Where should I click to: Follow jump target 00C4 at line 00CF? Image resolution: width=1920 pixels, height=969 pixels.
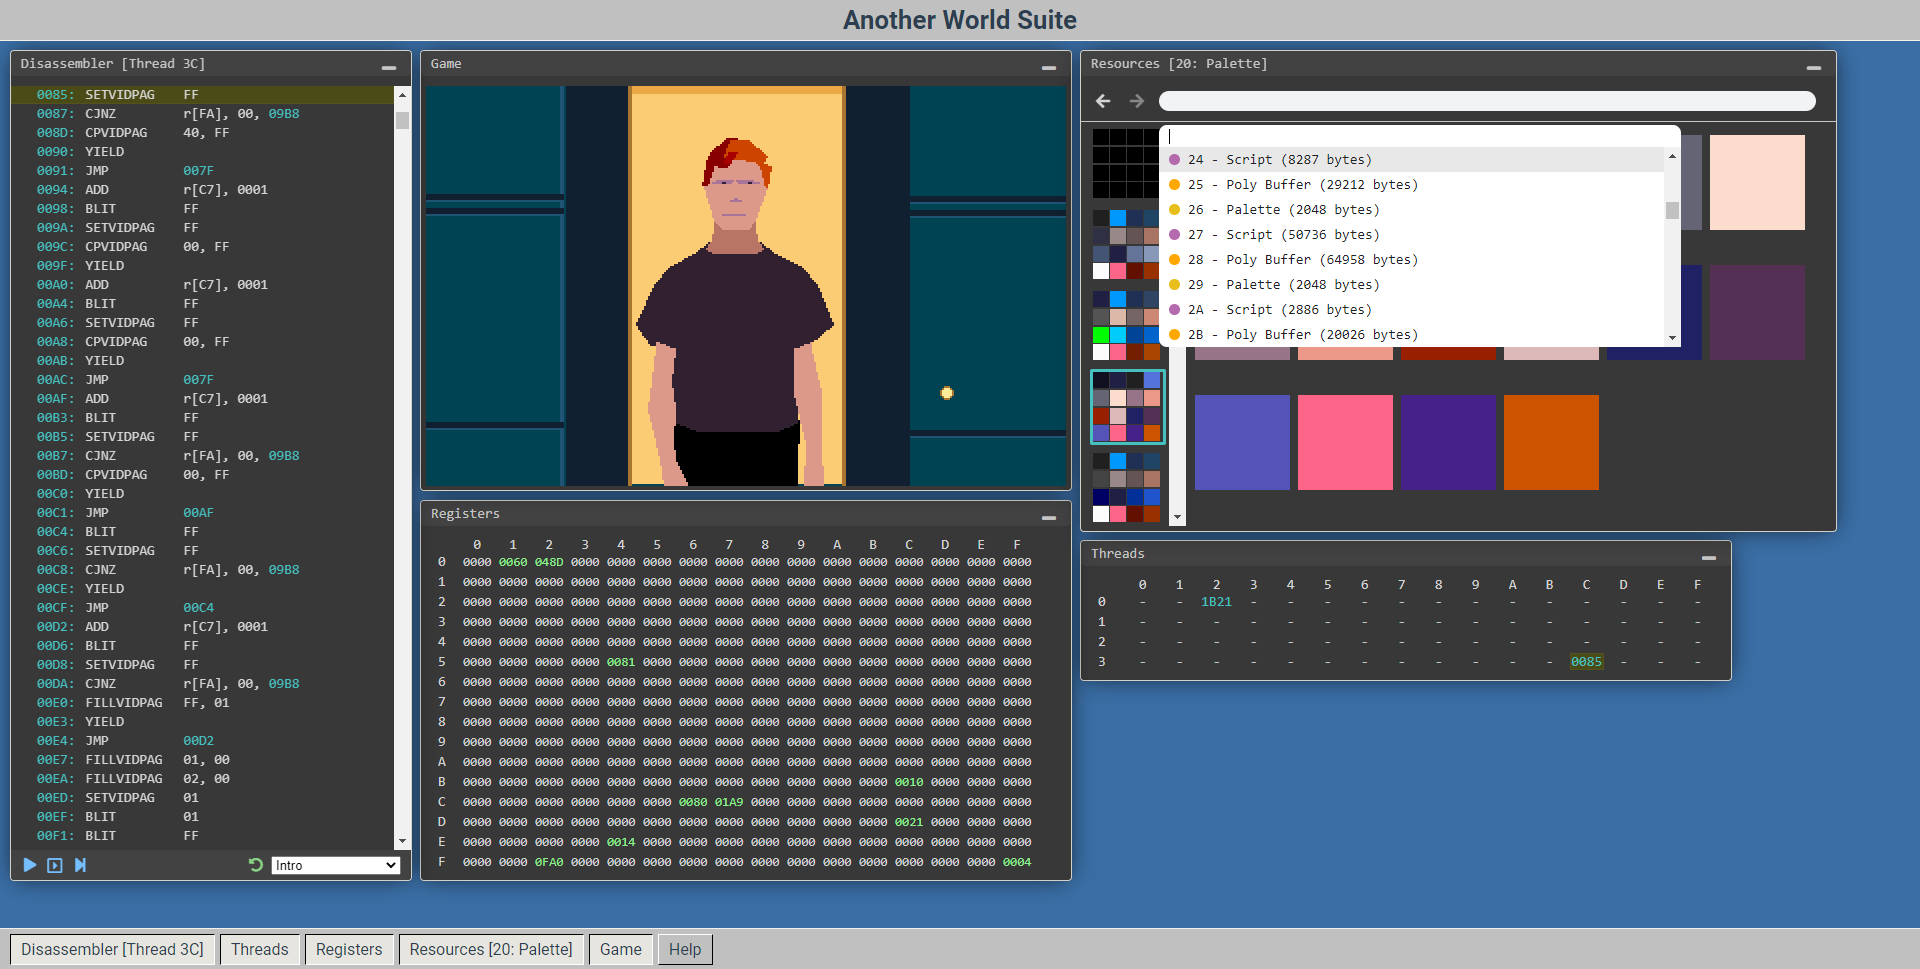(198, 608)
